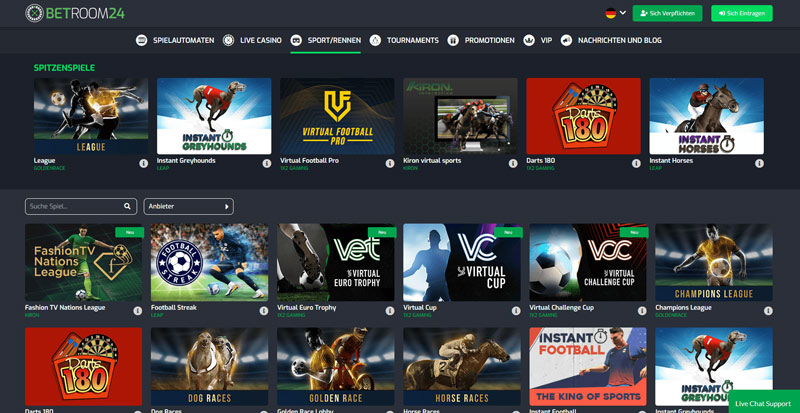The width and height of the screenshot is (800, 413).
Task: Click the Kiron virtual sports title text
Action: click(x=432, y=160)
